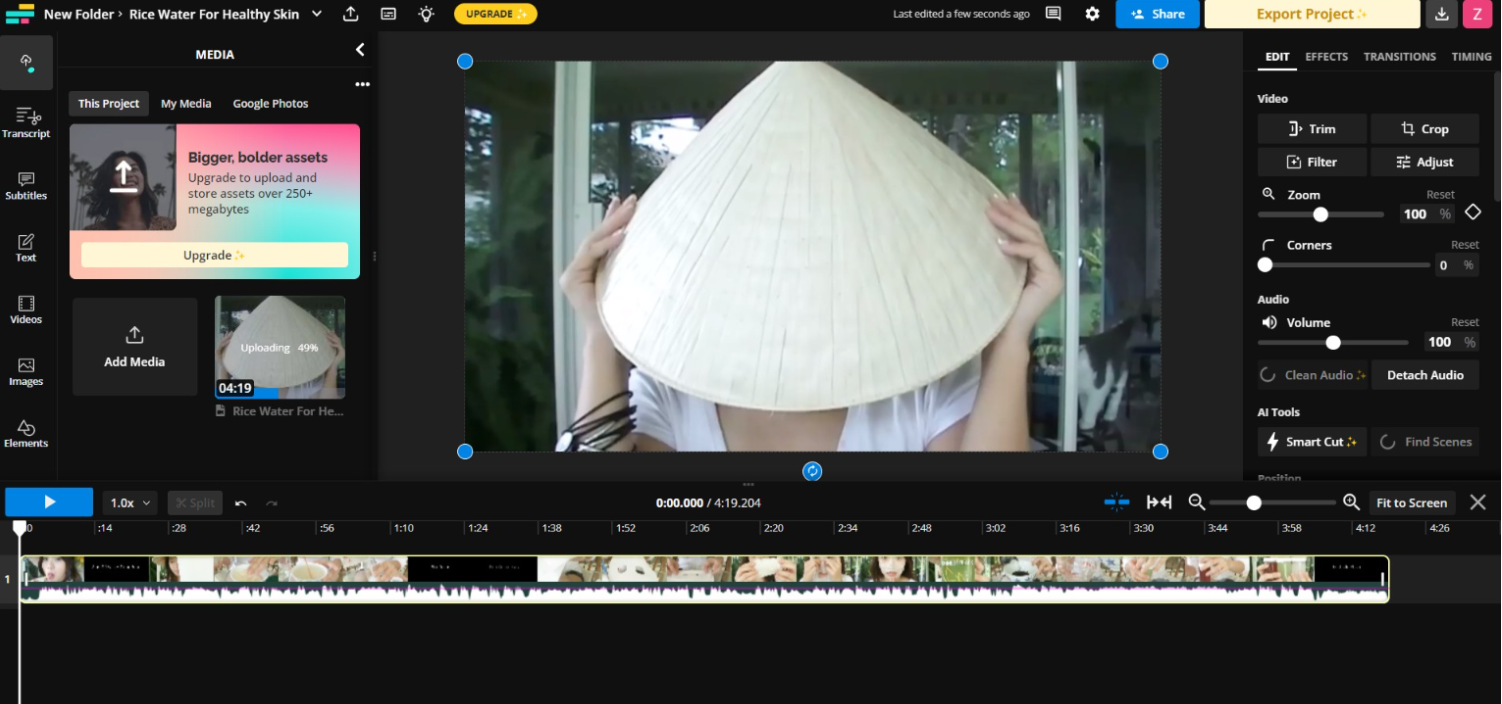Open the project title dropdown arrow
Screen dimensions: 1502x704
[x=317, y=14]
